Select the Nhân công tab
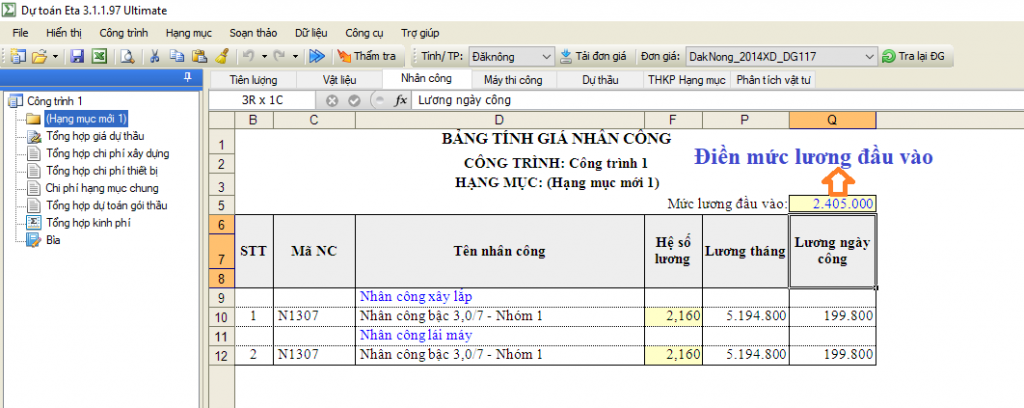Image resolution: width=1024 pixels, height=408 pixels. (426, 79)
